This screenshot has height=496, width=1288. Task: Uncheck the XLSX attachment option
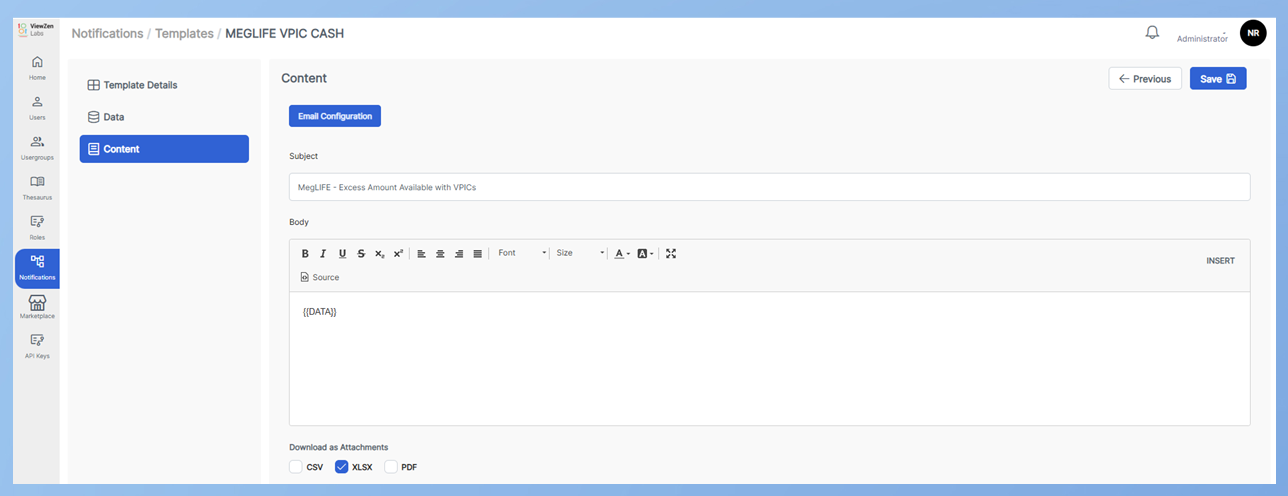342,467
